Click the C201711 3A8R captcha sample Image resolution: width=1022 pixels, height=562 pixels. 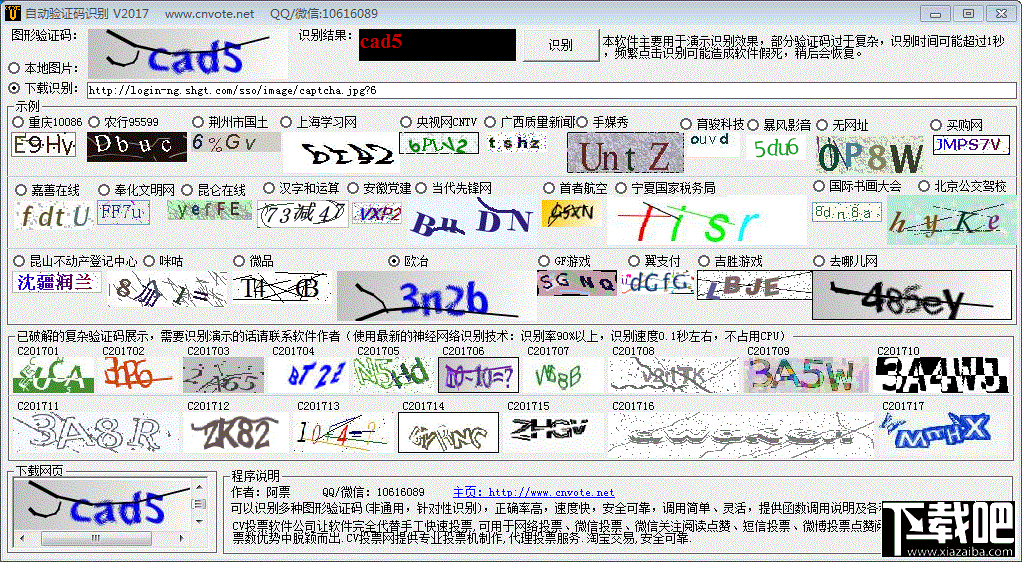95,433
